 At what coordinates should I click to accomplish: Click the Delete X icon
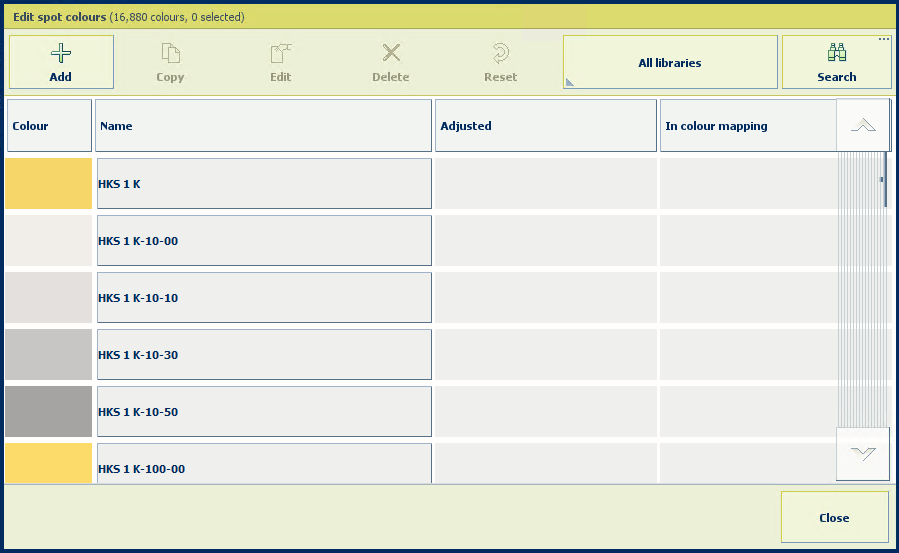tap(391, 54)
